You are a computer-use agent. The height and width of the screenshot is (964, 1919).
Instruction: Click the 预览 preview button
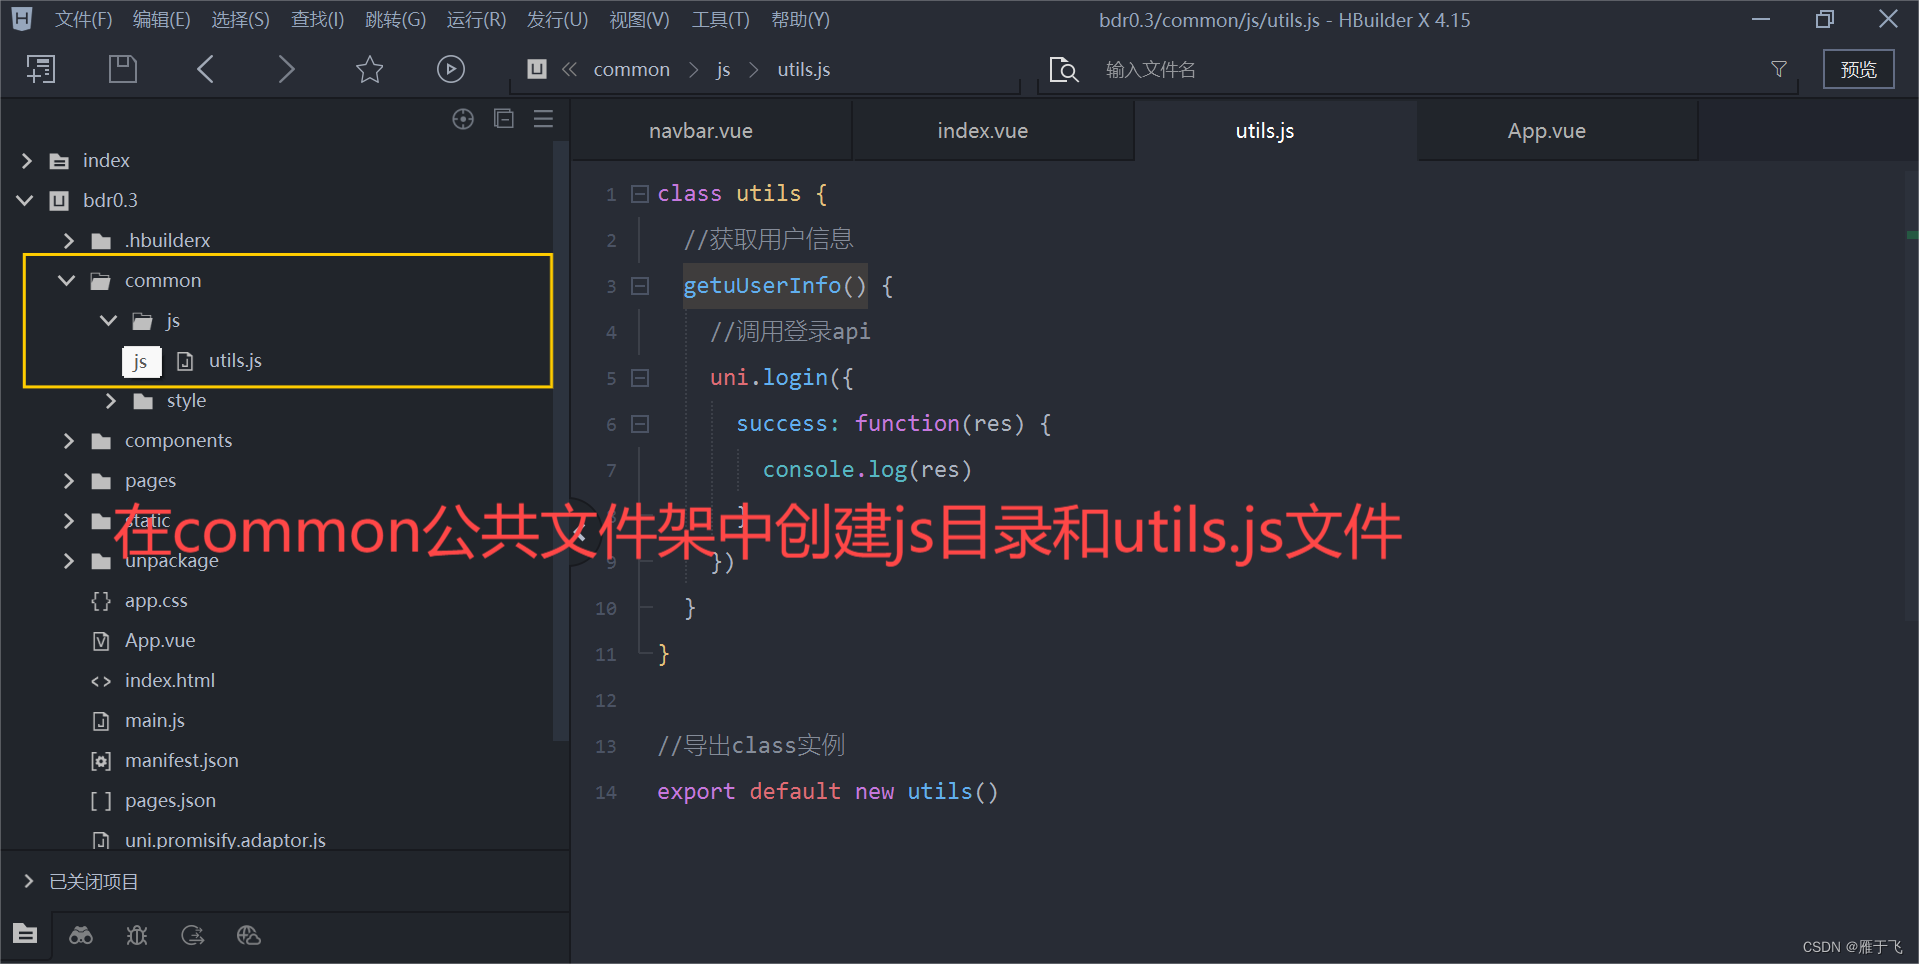pos(1858,69)
